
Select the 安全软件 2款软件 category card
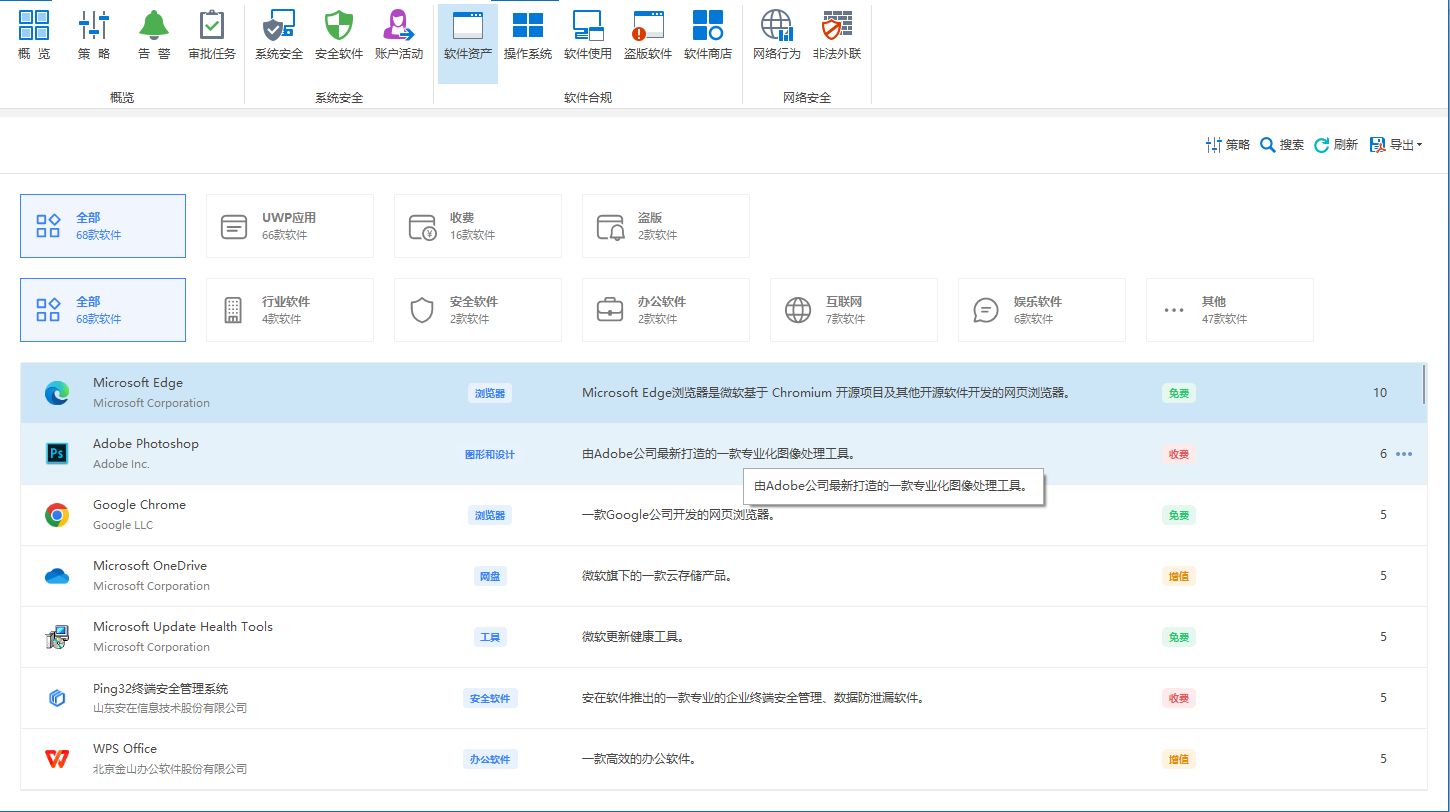coord(478,310)
